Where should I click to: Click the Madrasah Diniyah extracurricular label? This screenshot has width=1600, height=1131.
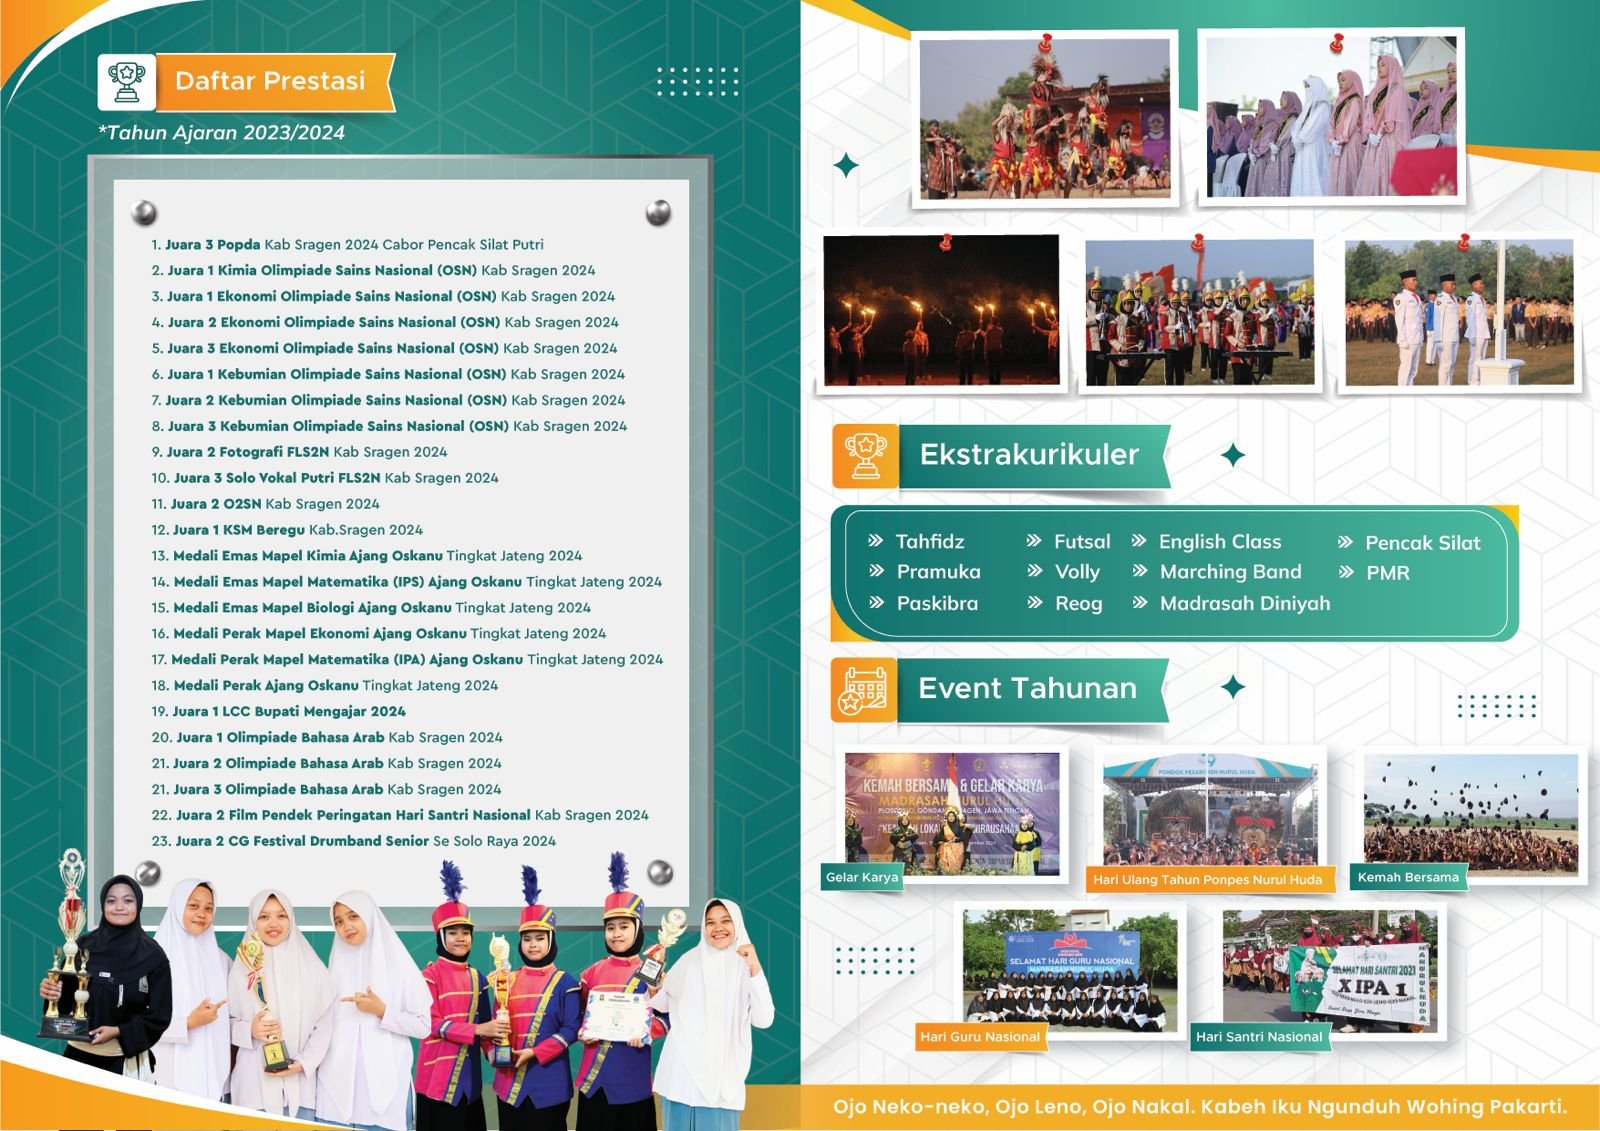coord(1245,603)
